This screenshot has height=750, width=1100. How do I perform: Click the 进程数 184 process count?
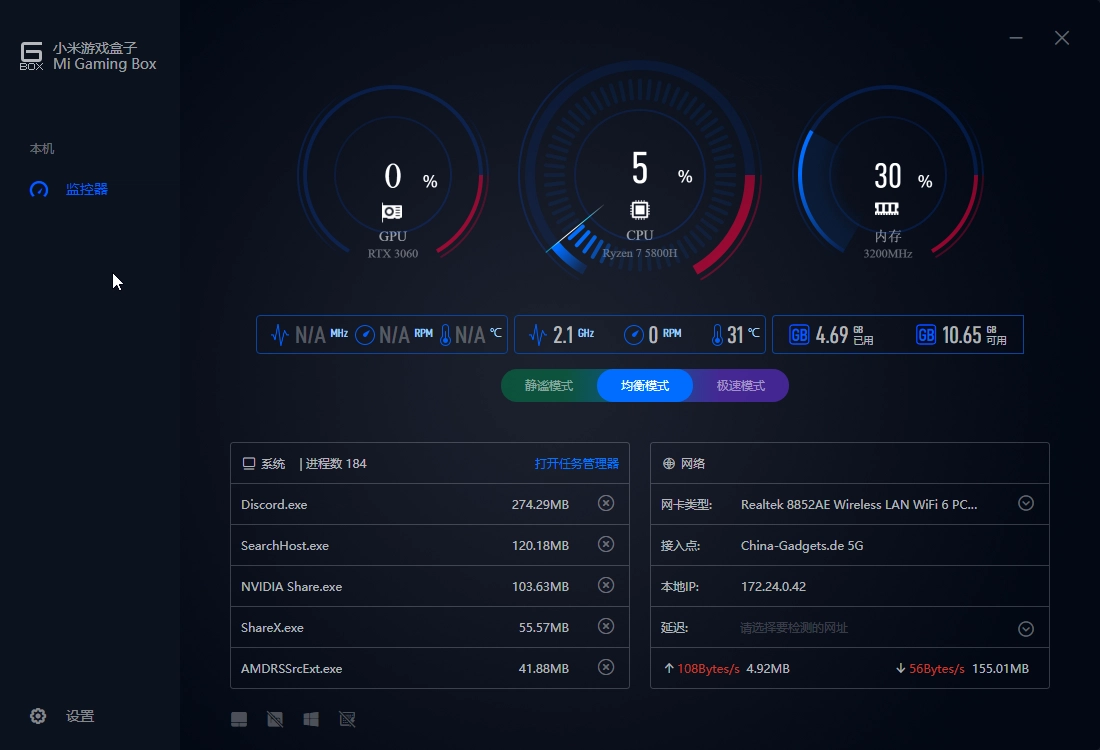coord(336,464)
